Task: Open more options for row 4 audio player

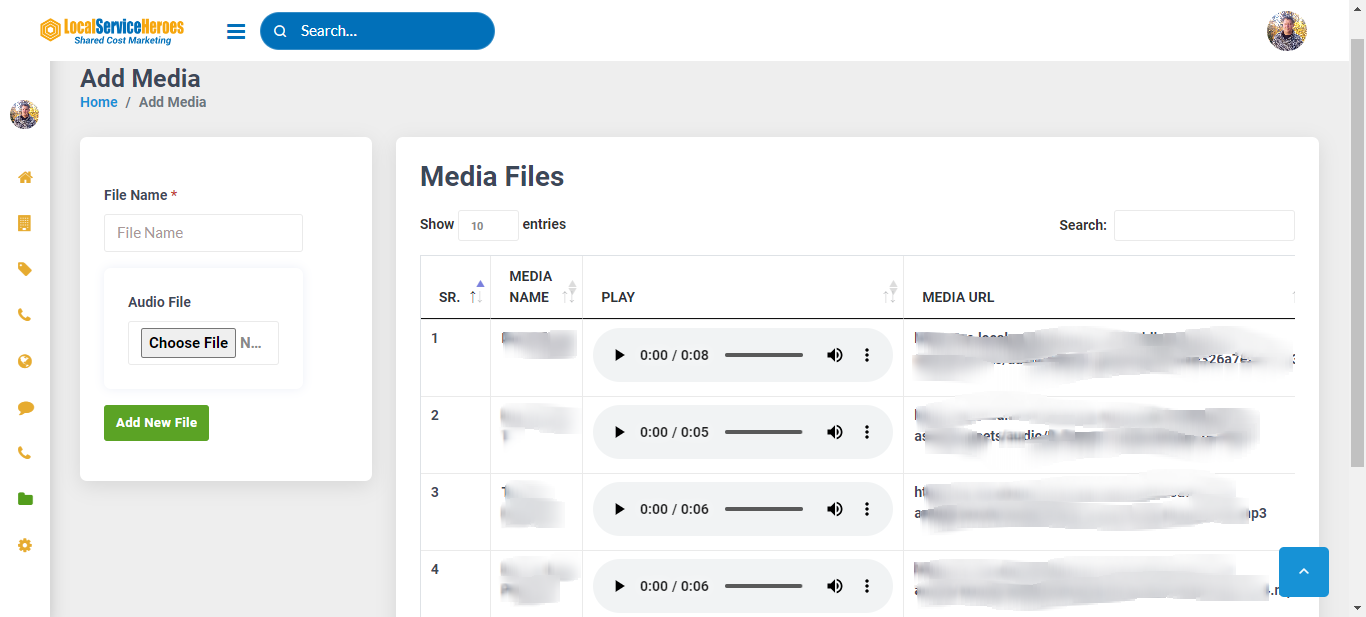Action: (x=867, y=586)
